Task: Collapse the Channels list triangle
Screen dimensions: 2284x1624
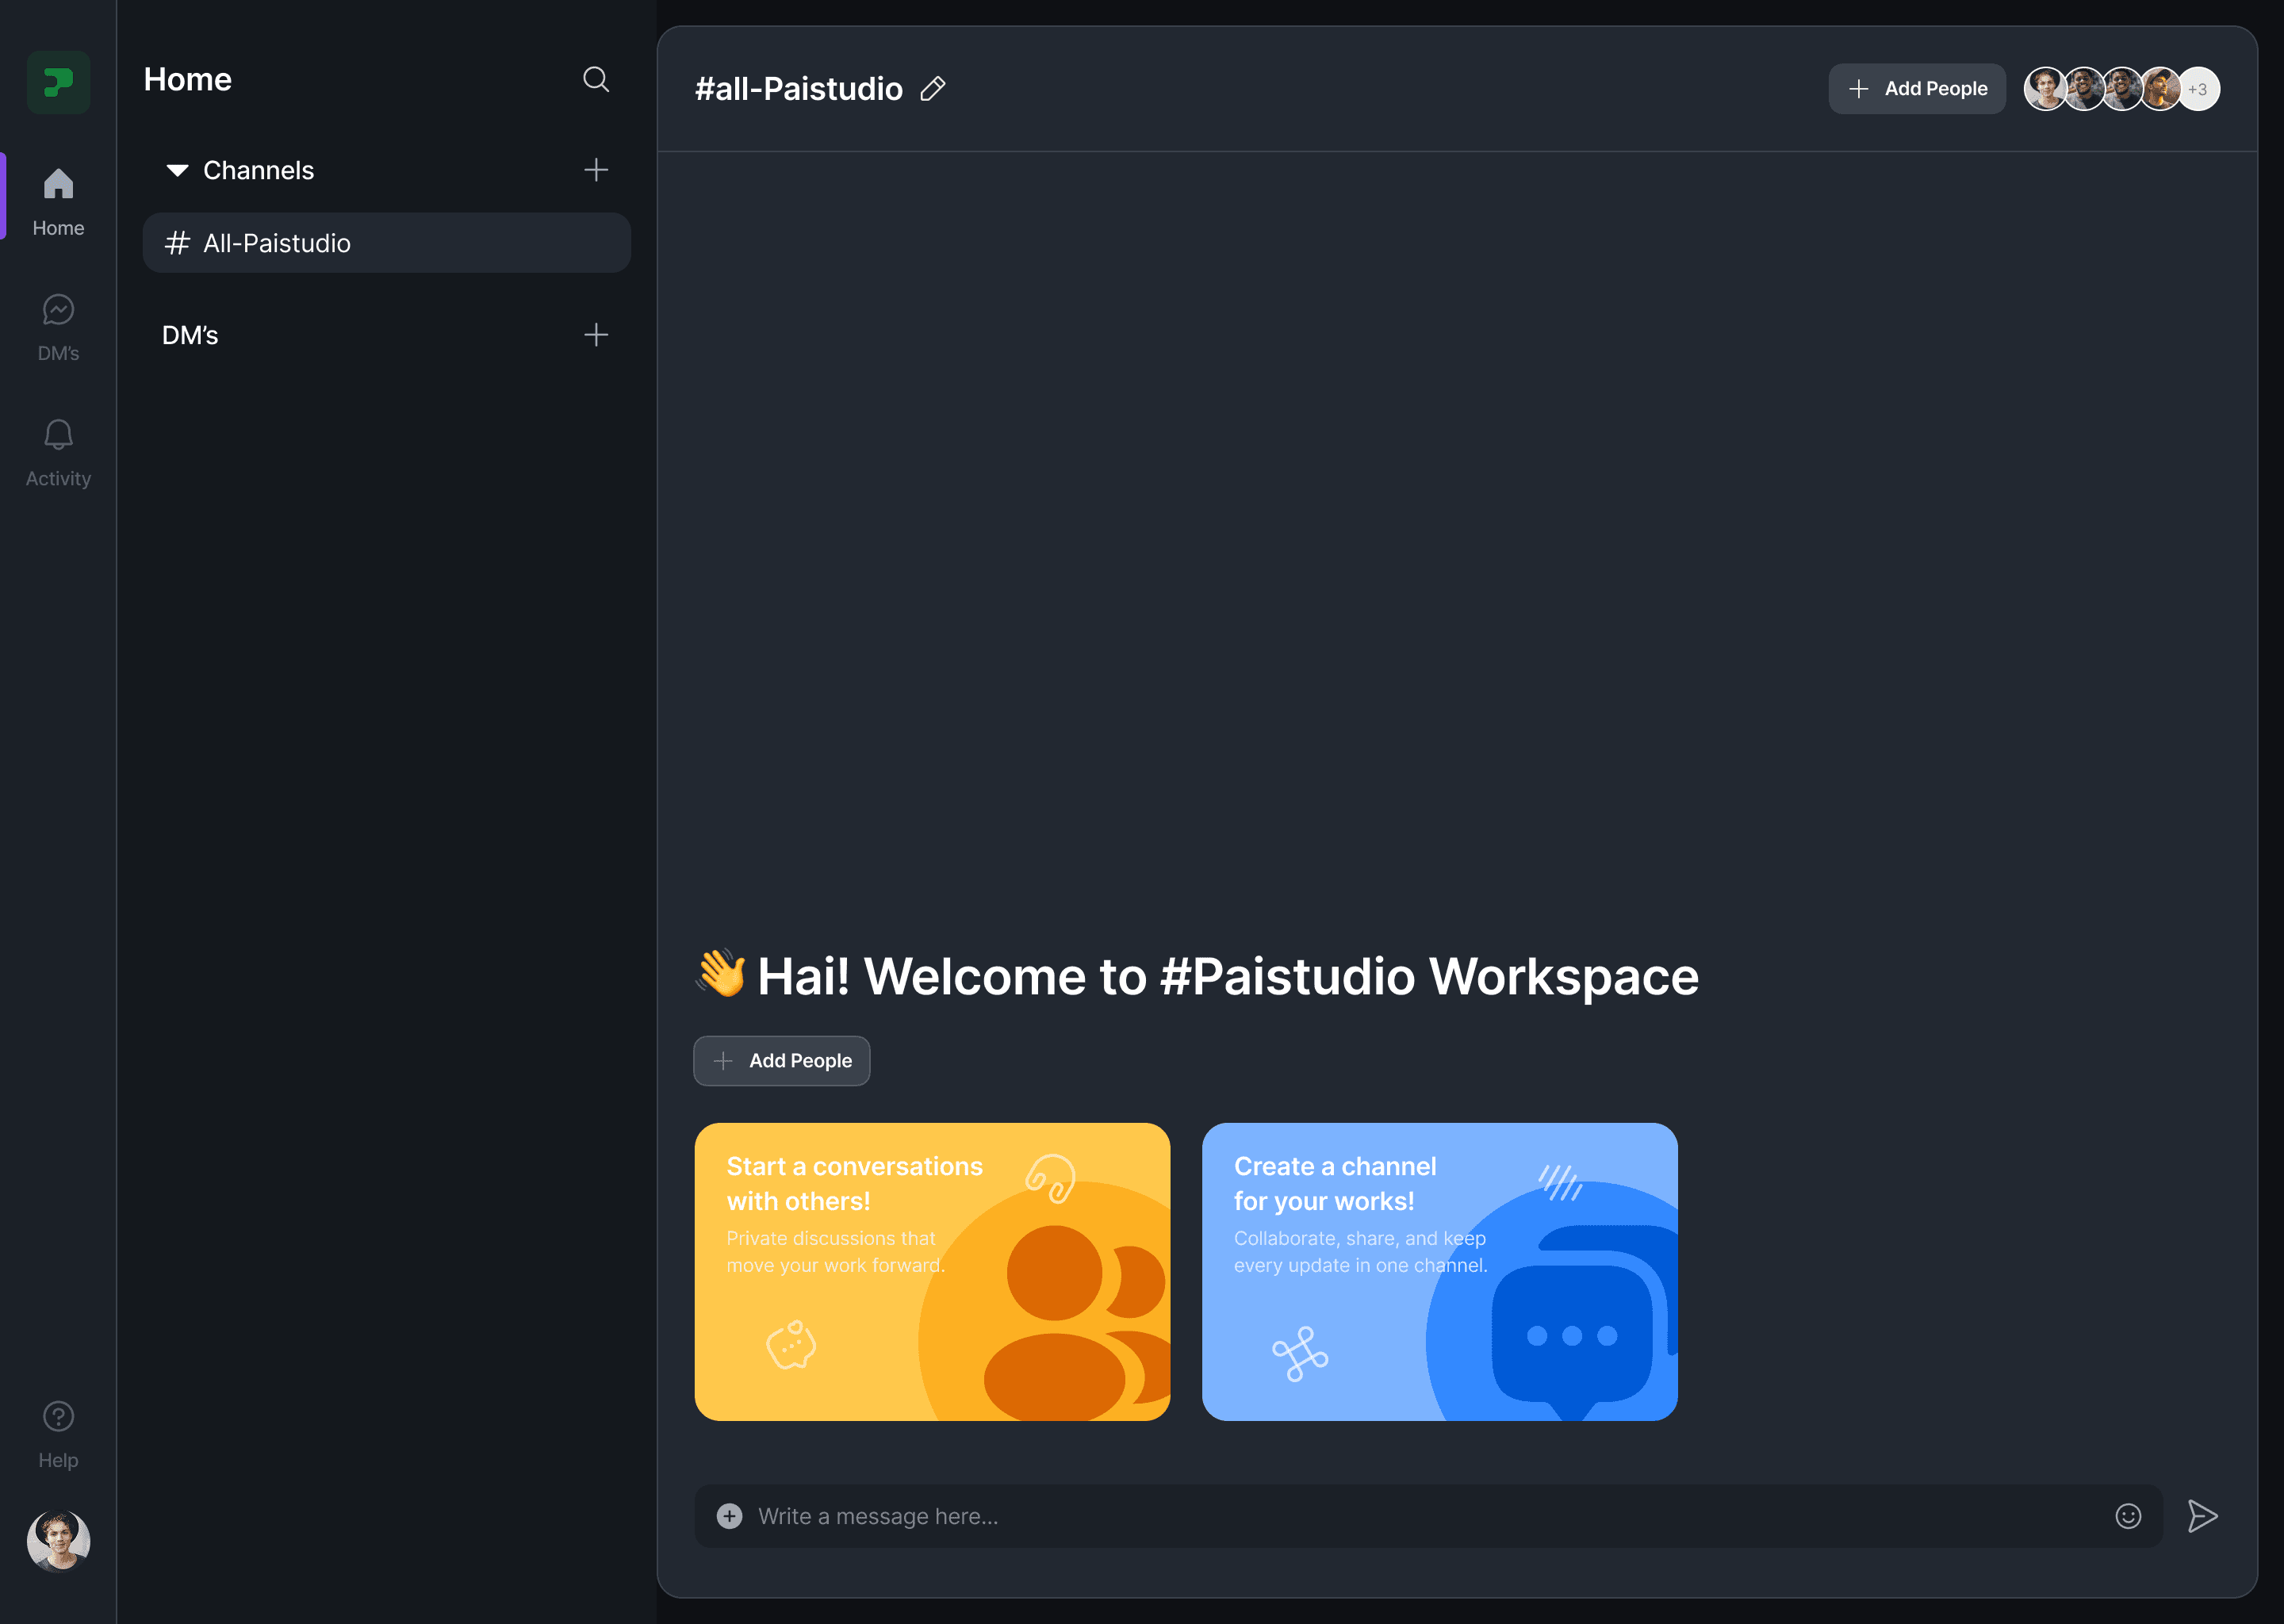Action: tap(177, 171)
